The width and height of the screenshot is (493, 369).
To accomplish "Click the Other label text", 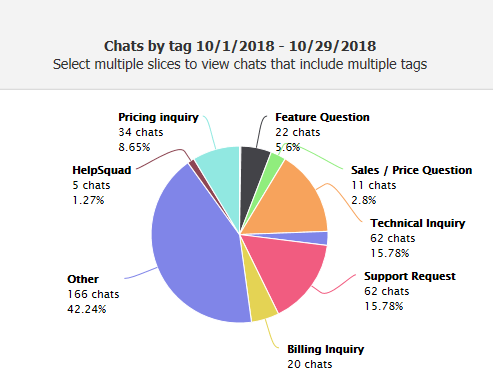I will click(83, 279).
